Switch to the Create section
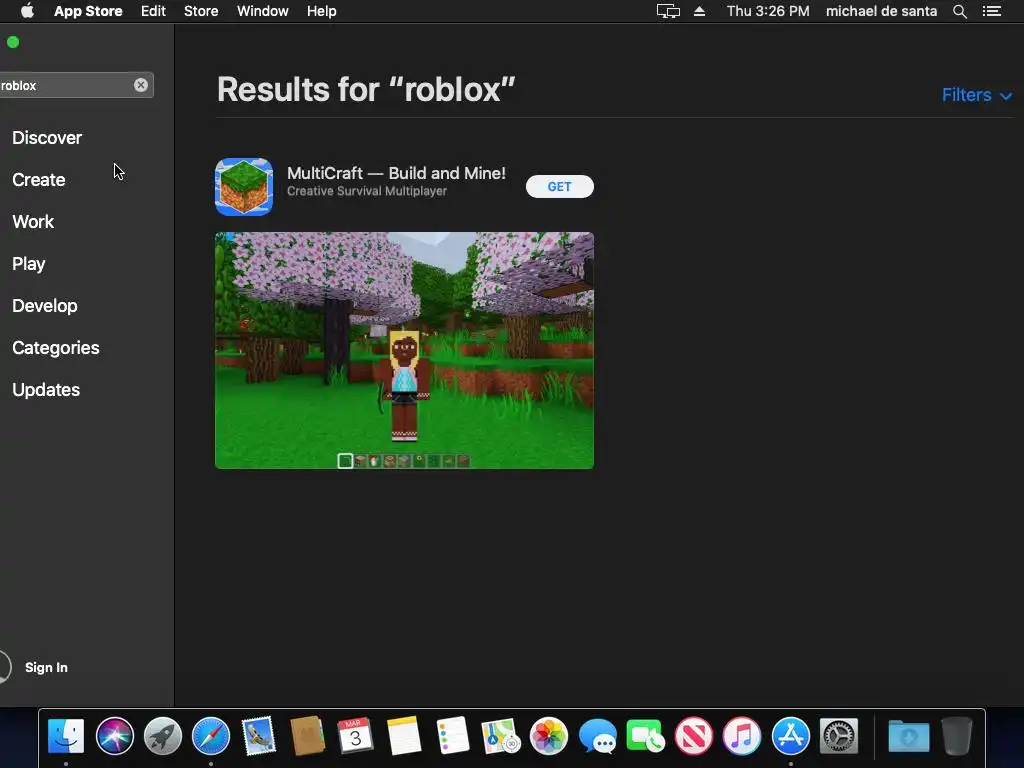 point(39,180)
